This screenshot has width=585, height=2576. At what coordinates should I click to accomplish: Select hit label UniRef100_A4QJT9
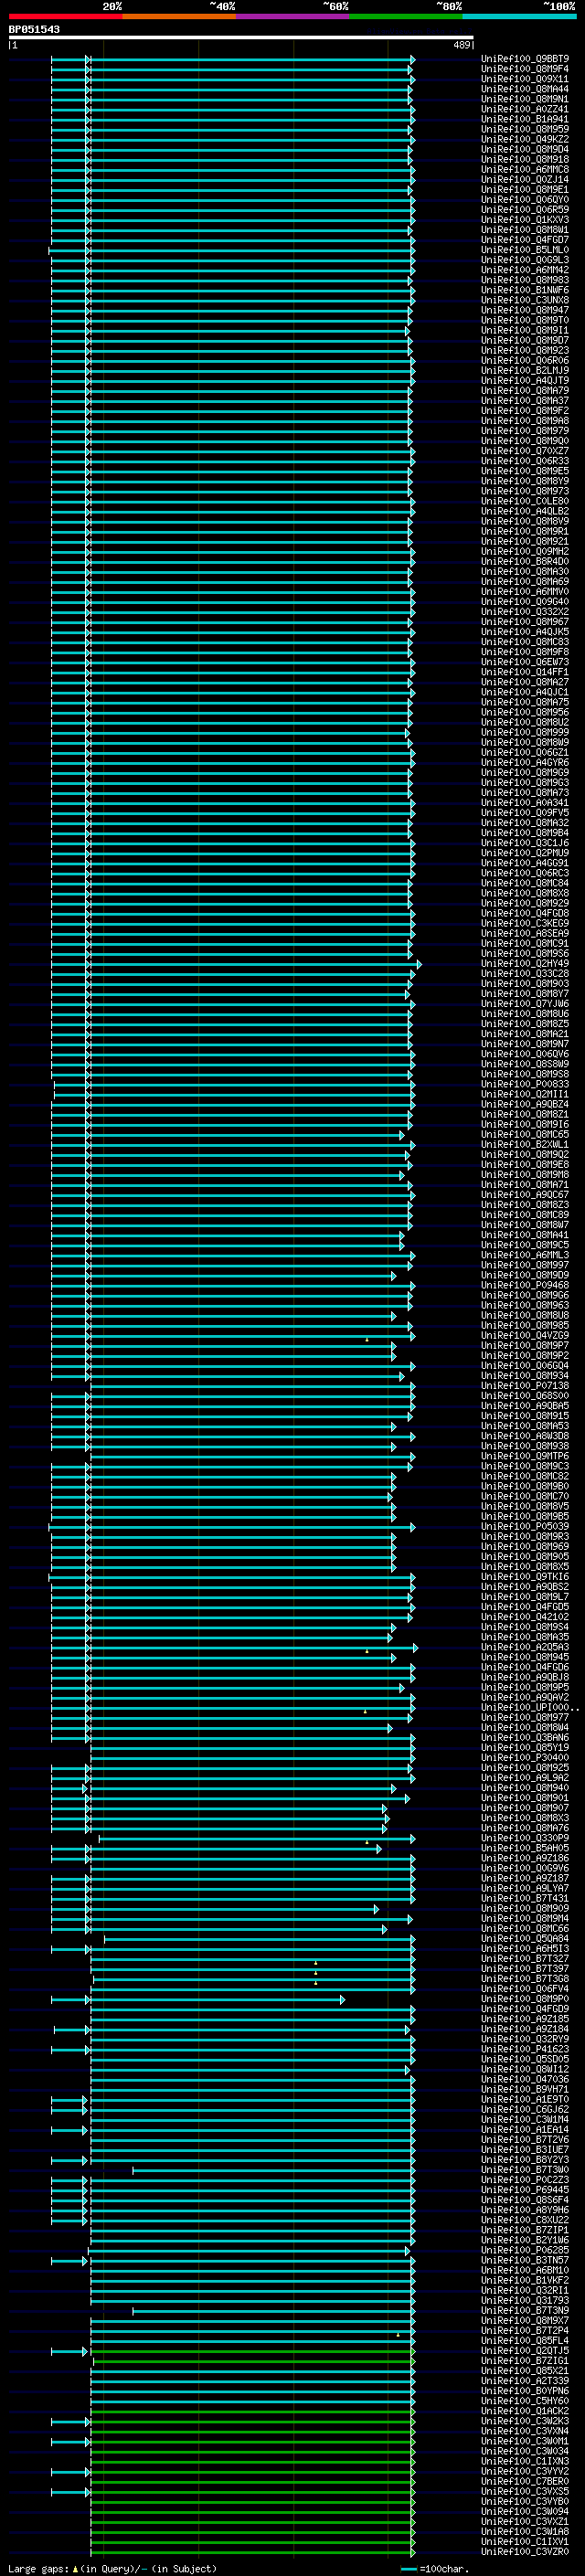click(525, 381)
